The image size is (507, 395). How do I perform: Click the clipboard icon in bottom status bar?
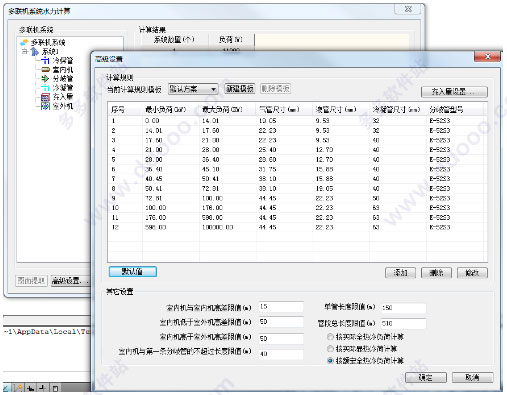pos(55,388)
